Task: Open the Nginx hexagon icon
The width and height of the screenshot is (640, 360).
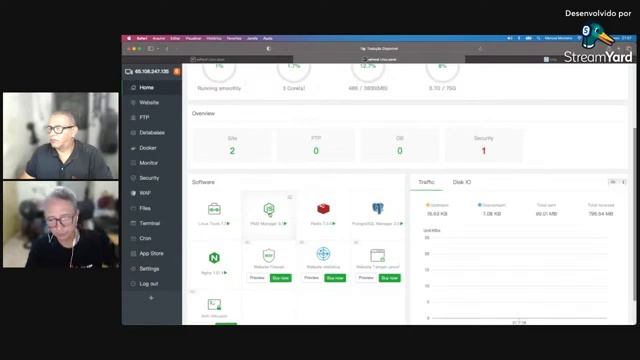Action: coord(214,258)
